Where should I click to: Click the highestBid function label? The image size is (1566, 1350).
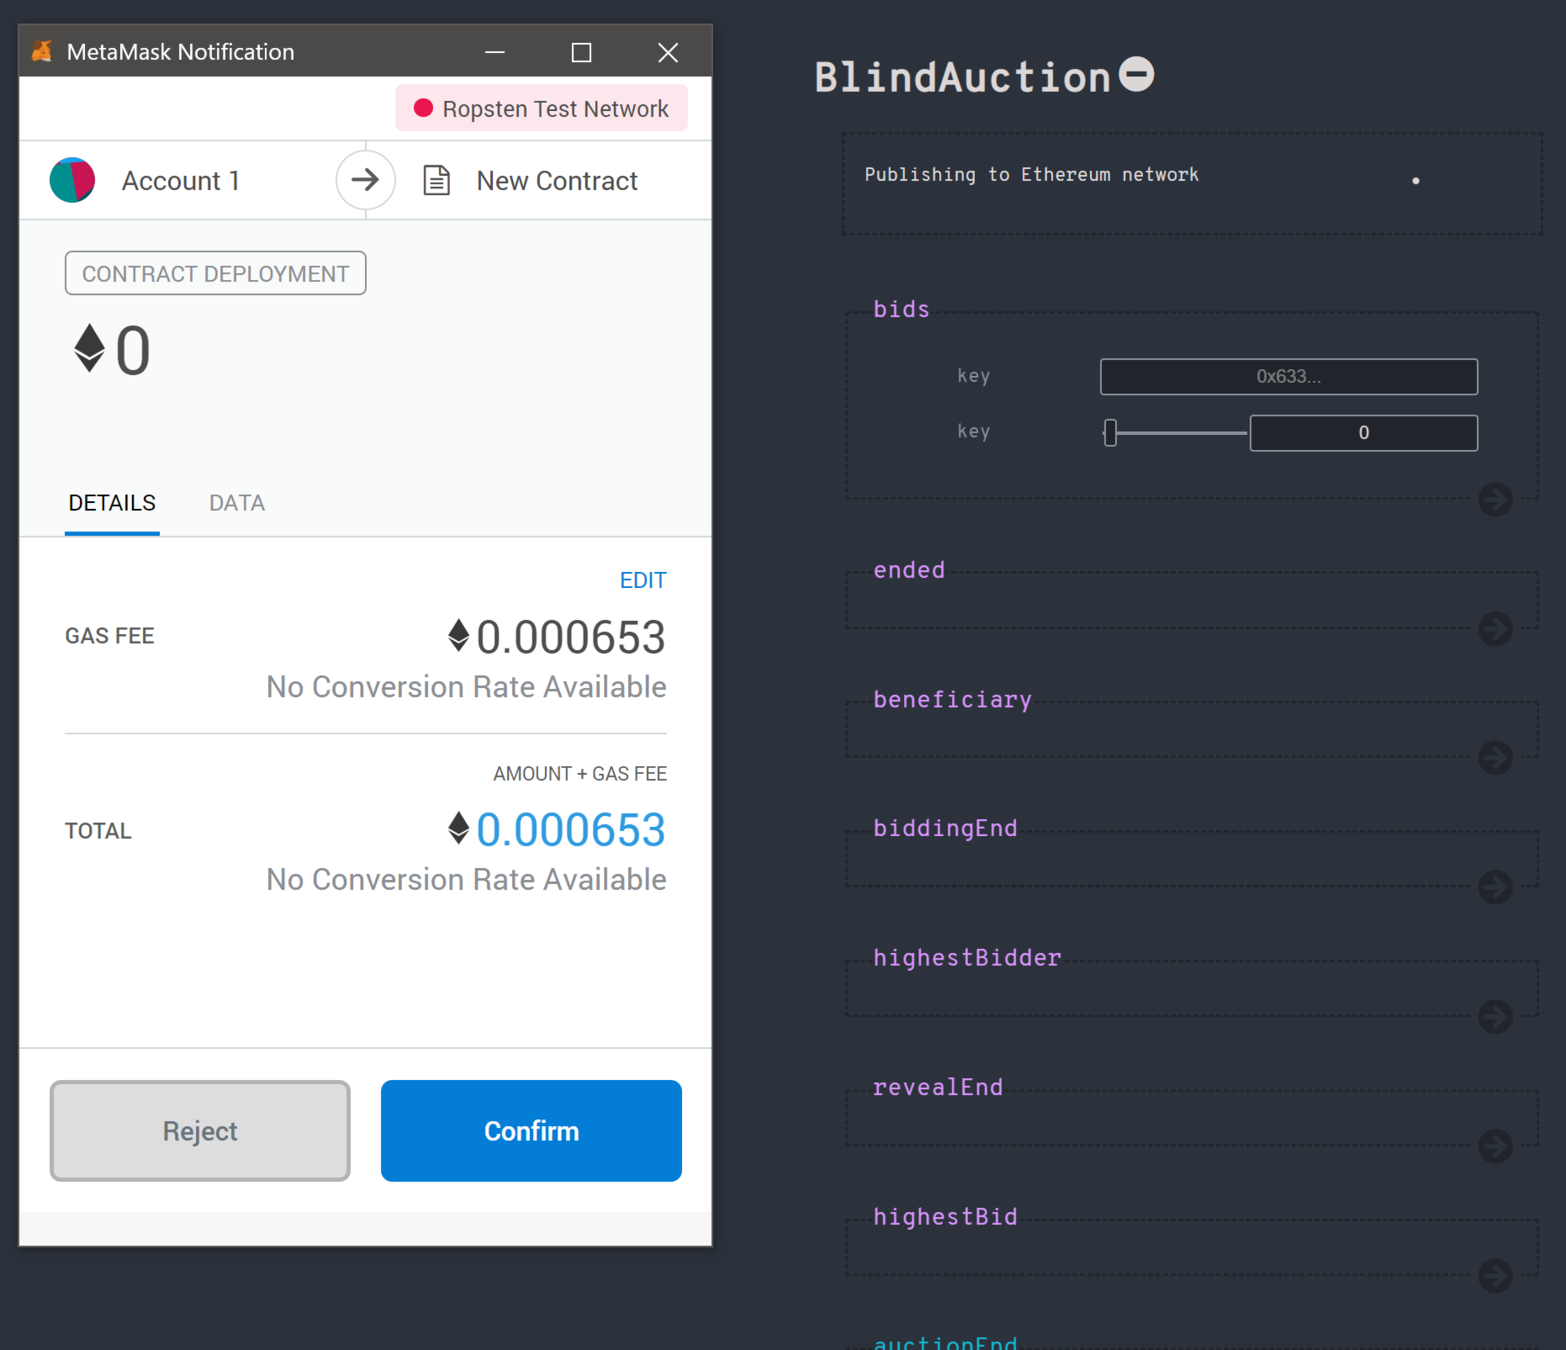[x=945, y=1217]
